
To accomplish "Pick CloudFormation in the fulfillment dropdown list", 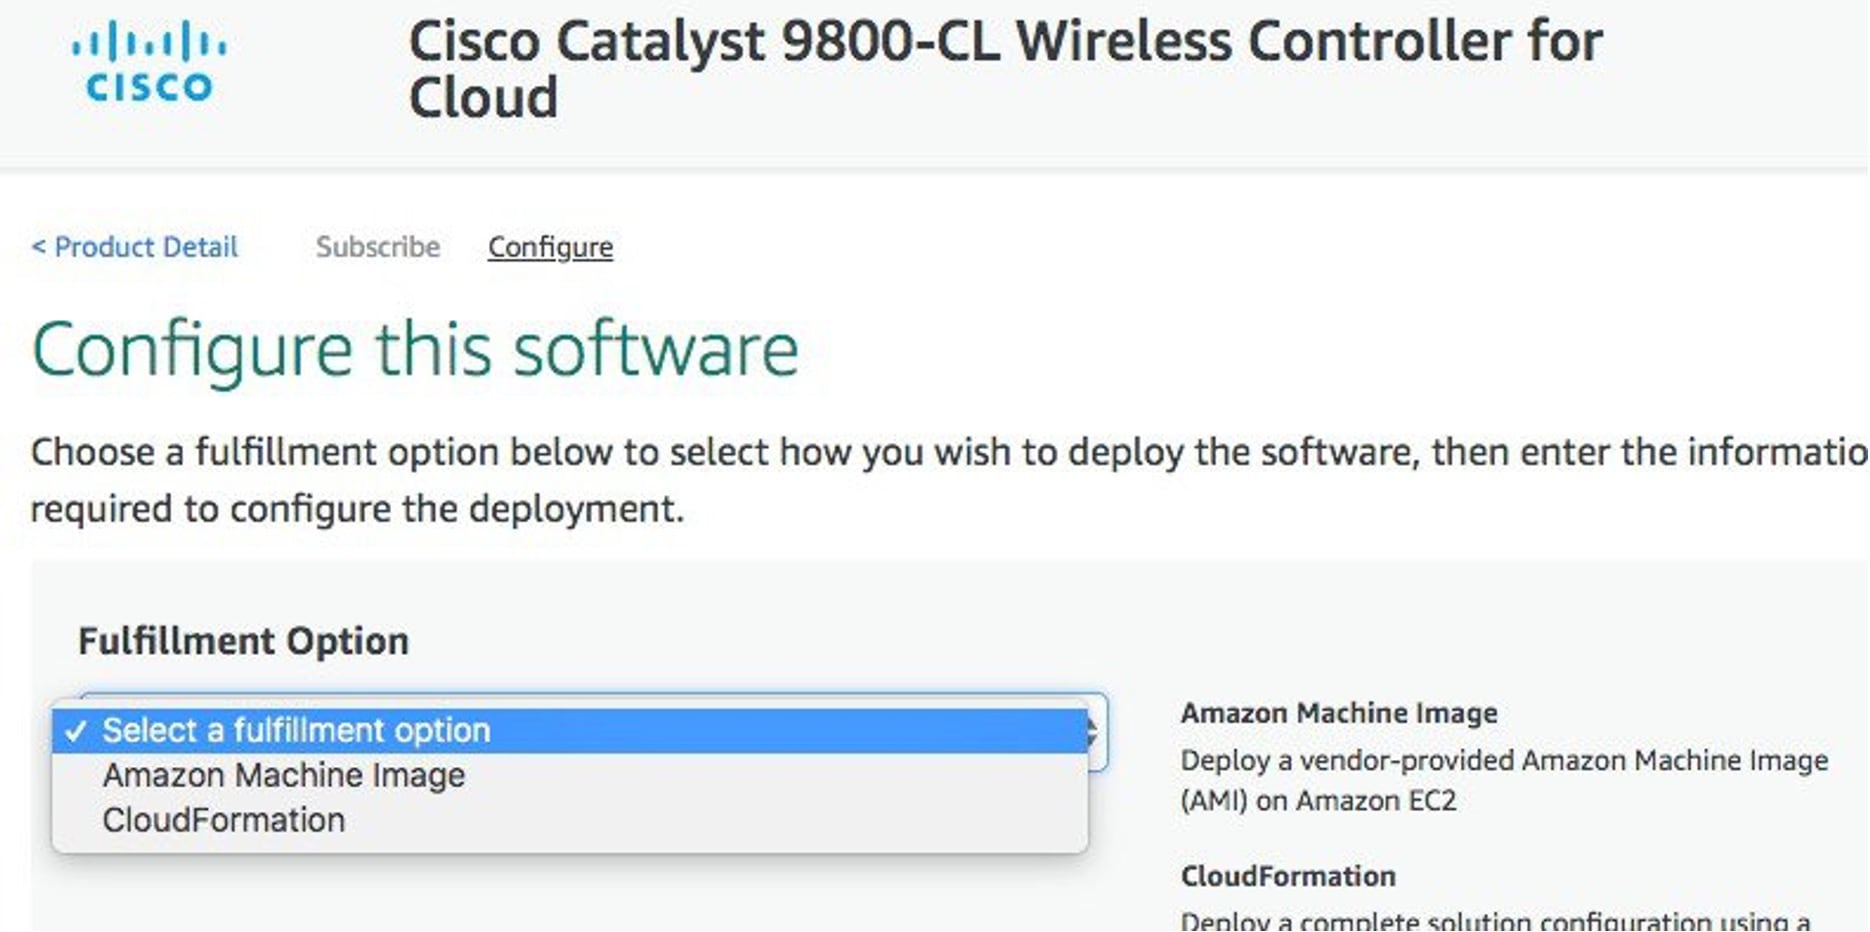I will (x=223, y=821).
